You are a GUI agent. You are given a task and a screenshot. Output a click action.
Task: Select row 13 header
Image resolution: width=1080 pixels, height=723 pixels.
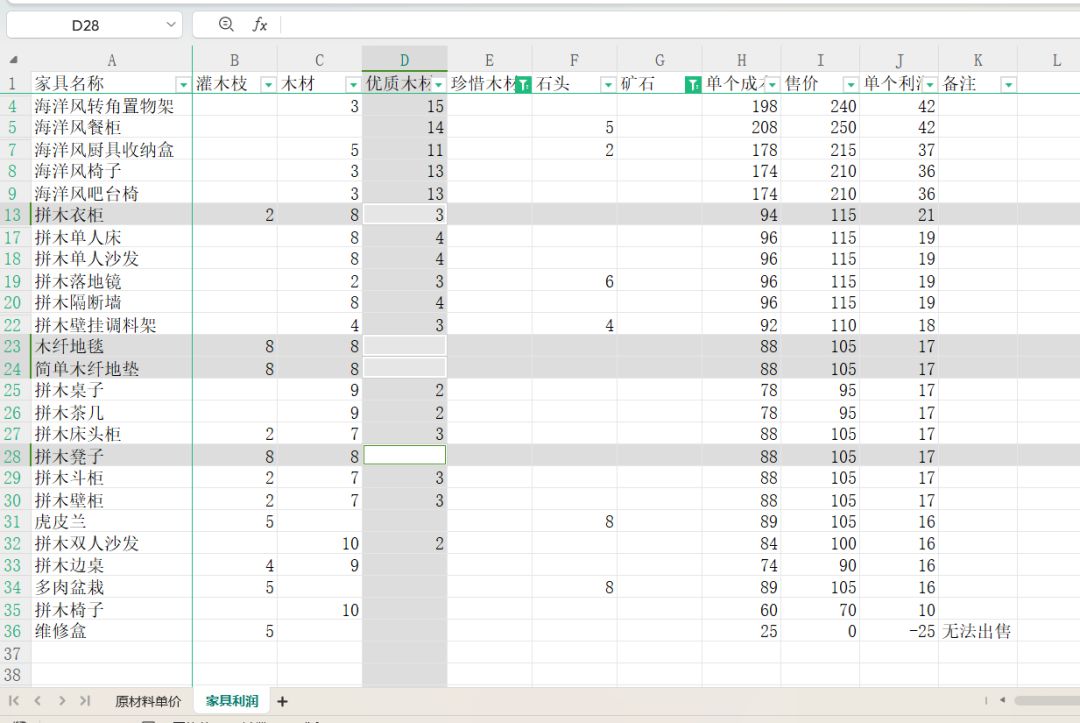click(x=13, y=215)
